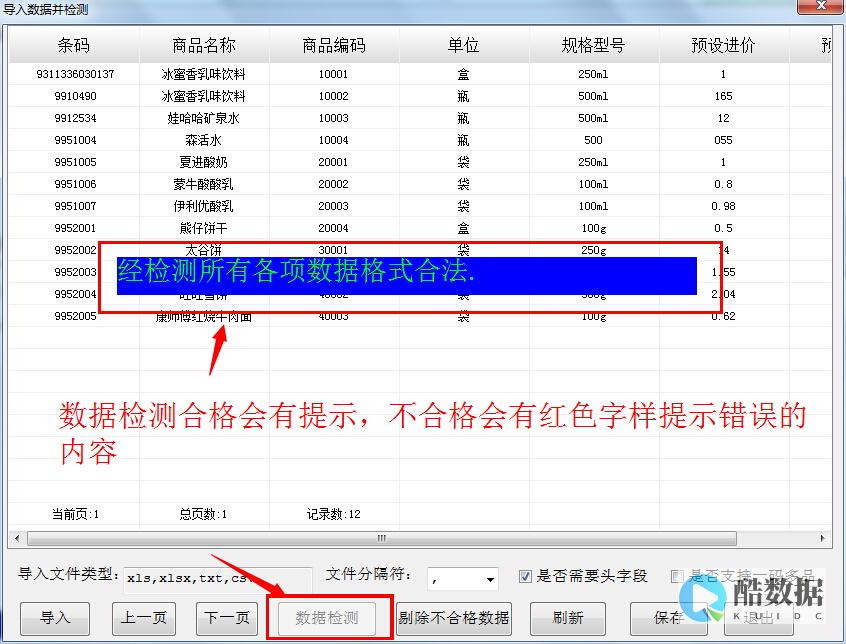Image resolution: width=846 pixels, height=644 pixels.
Task: Select barcode cell 9951004
Action: (75, 140)
